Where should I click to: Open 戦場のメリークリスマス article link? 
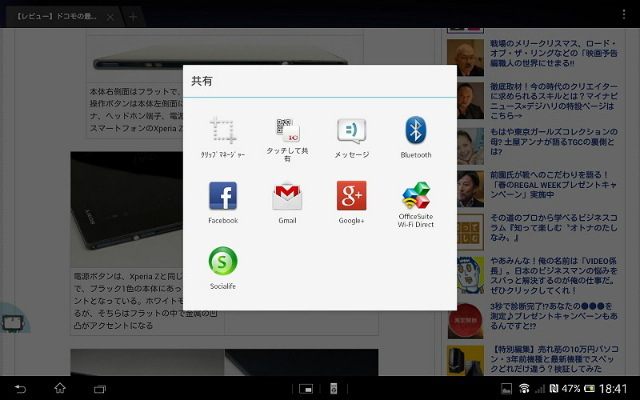click(554, 53)
